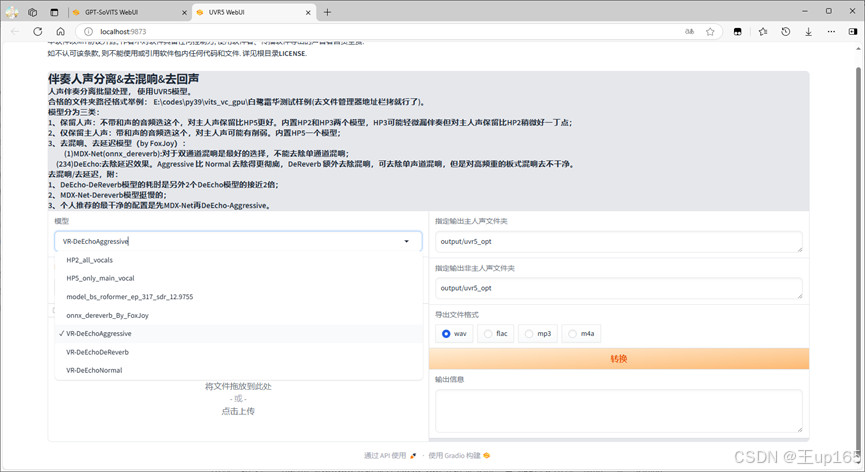Collapse the model dropdown arrow
This screenshot has height=472, width=865.
(x=407, y=242)
